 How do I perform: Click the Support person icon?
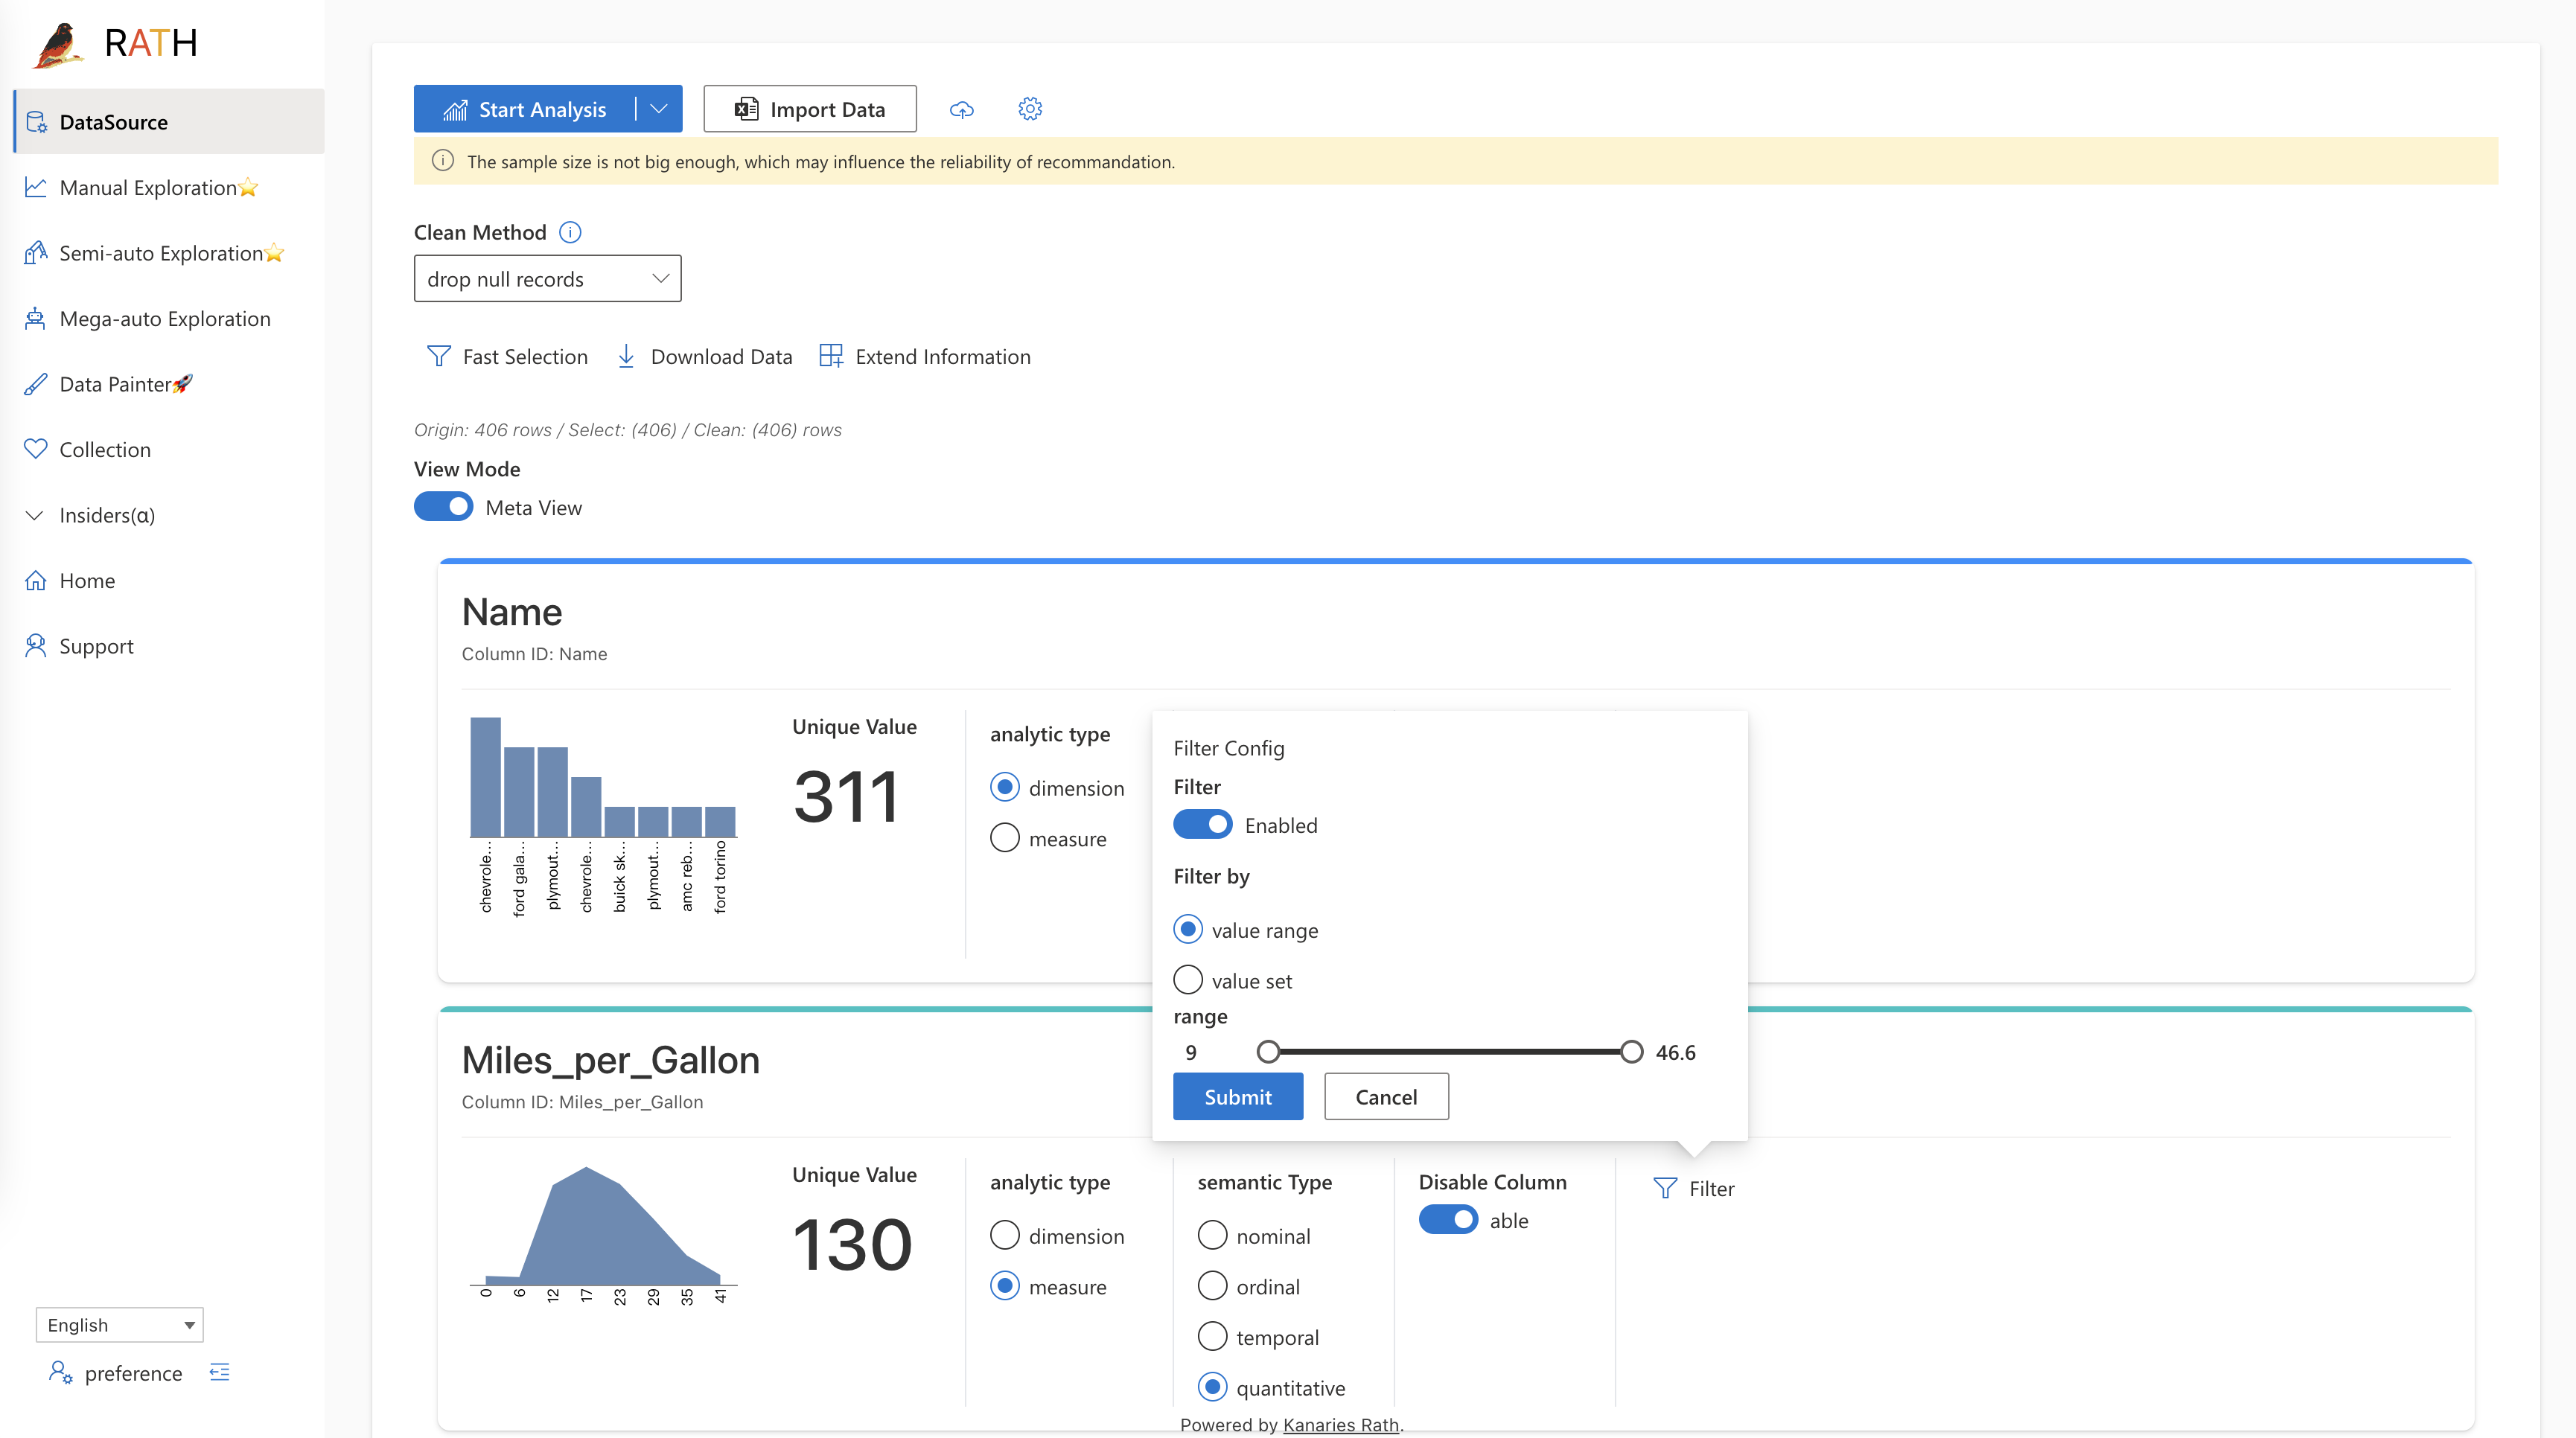(x=36, y=646)
